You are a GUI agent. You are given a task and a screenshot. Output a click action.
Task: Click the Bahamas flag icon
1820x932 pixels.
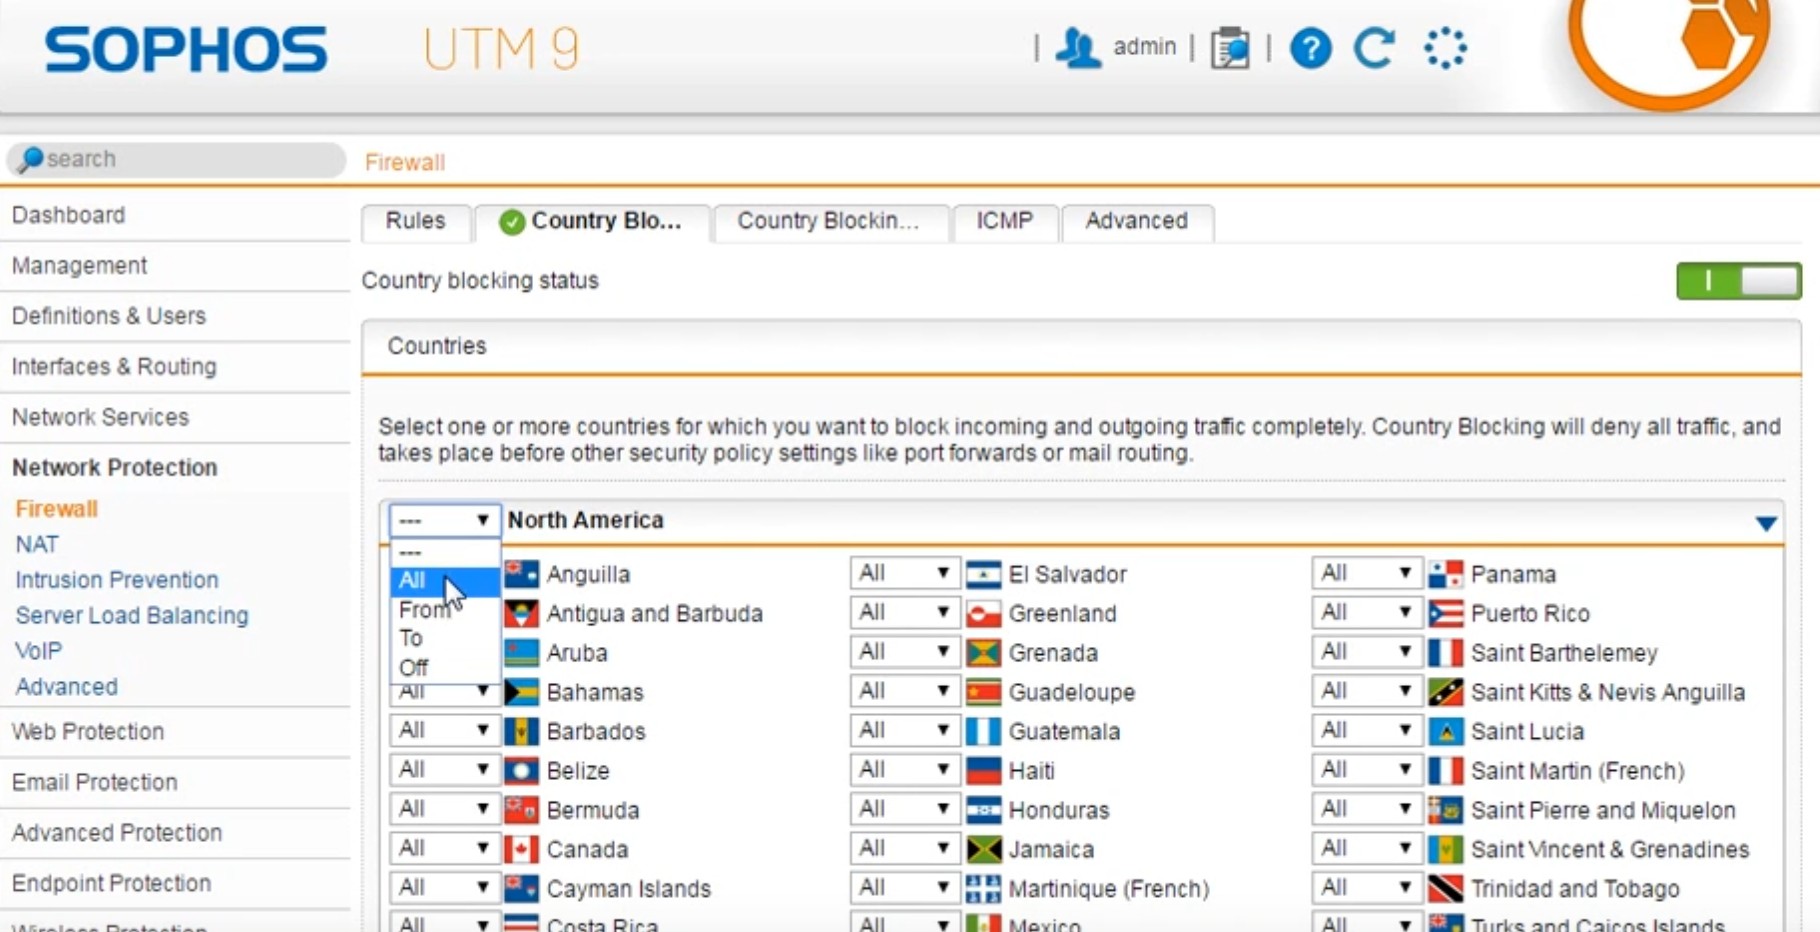(x=521, y=692)
